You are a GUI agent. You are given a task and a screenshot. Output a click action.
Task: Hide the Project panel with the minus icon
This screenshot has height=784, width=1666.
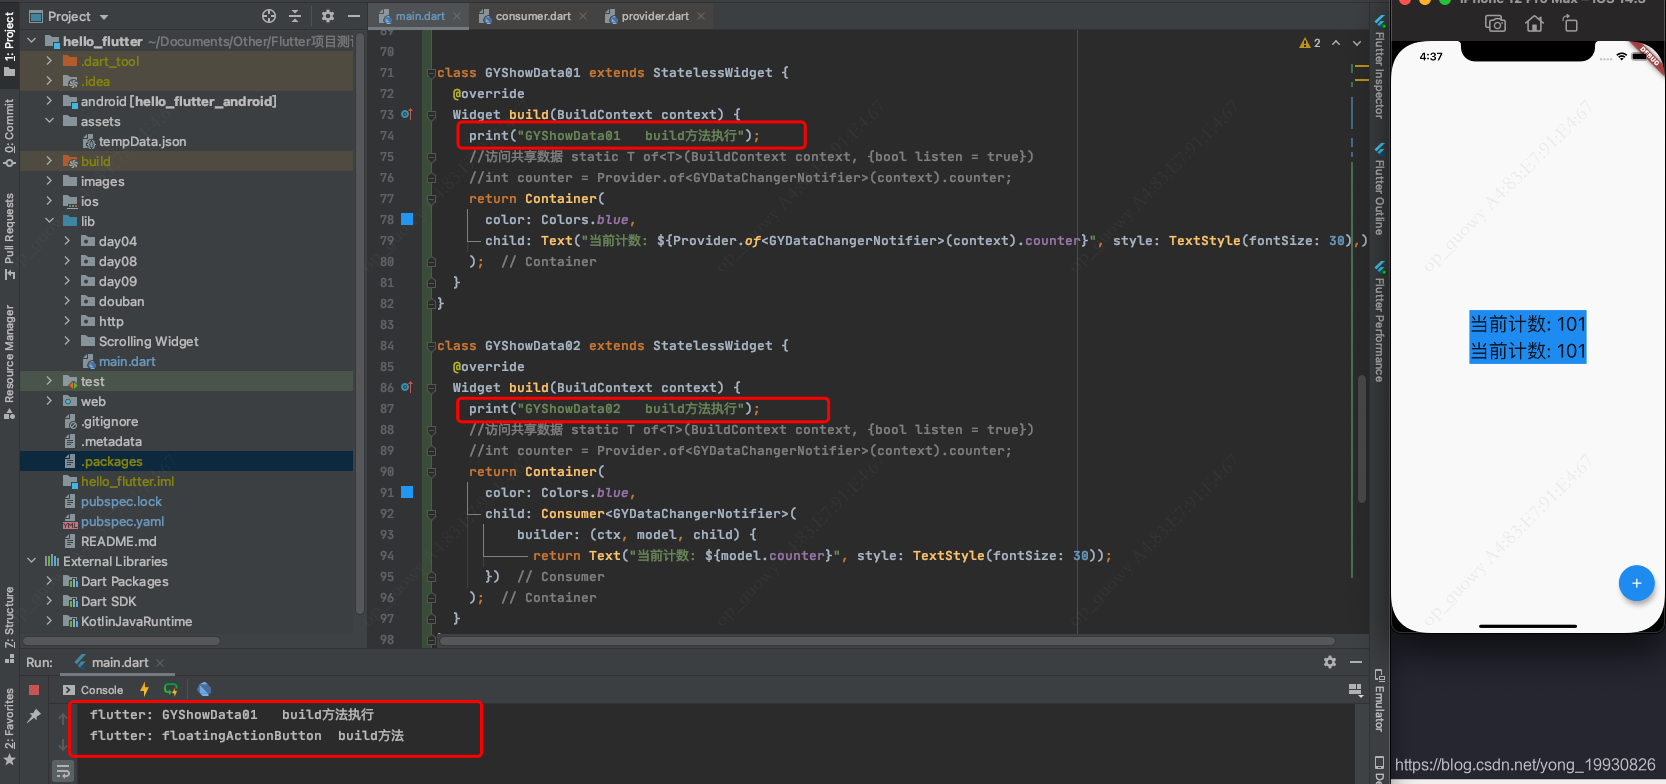pos(353,16)
